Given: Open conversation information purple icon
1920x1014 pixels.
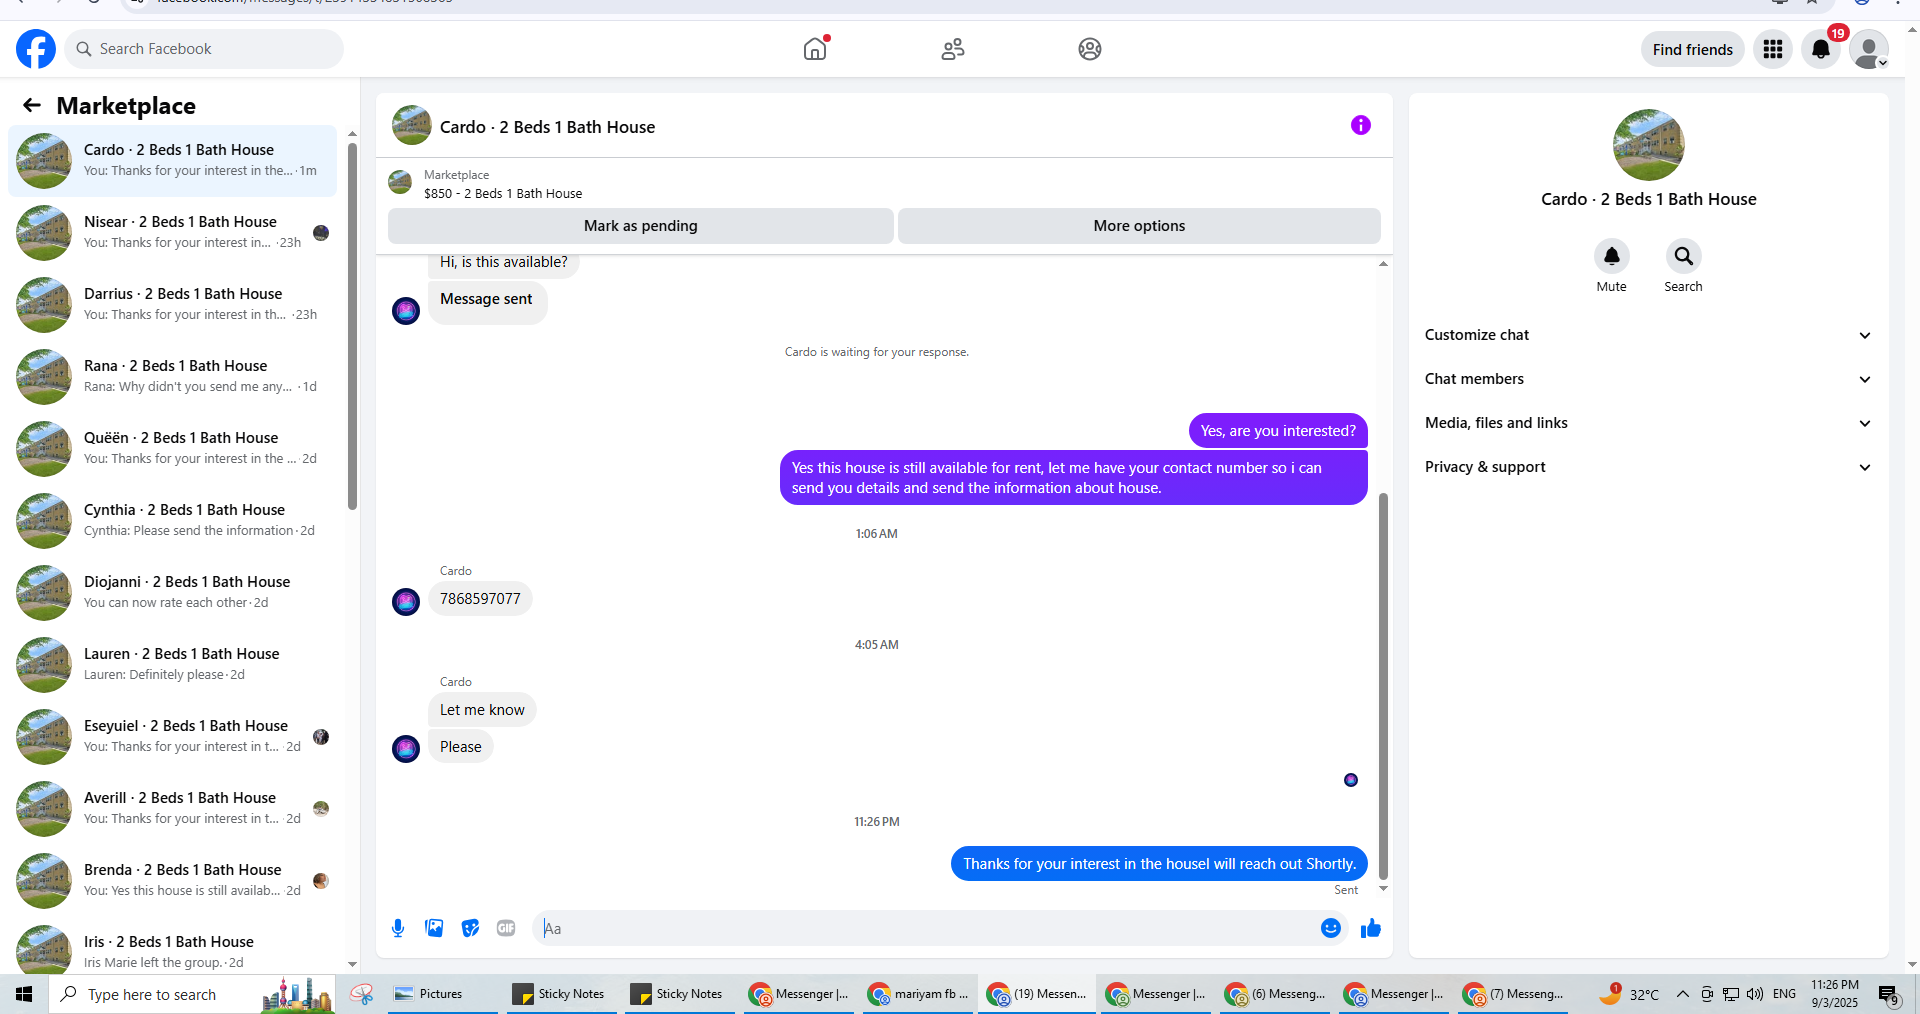Looking at the screenshot, I should (x=1361, y=125).
